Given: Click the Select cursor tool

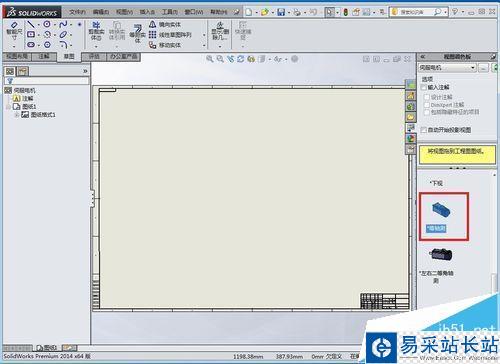Looking at the screenshot, I should coord(330,12).
